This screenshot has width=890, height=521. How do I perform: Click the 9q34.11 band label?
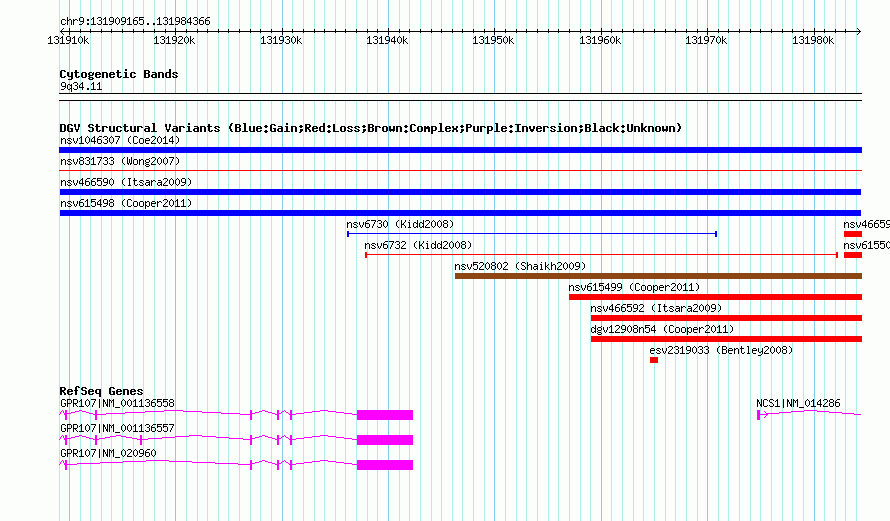(x=81, y=86)
